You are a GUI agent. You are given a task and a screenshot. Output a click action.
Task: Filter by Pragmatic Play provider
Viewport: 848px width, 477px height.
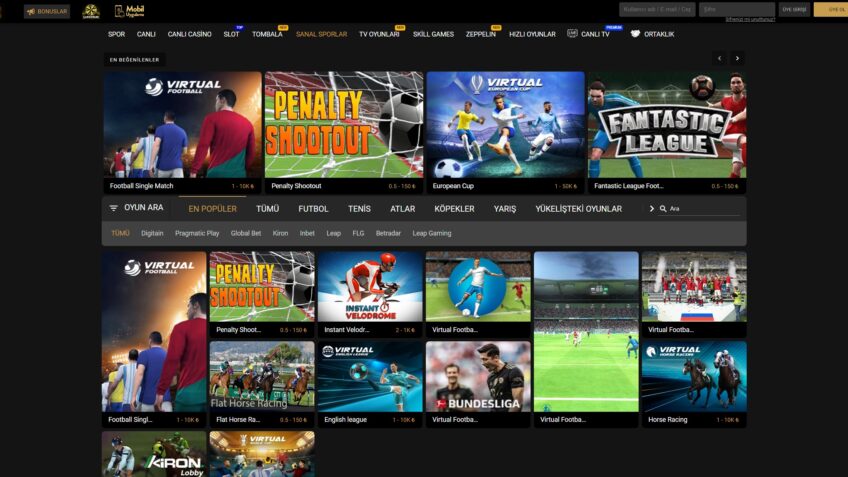point(197,233)
